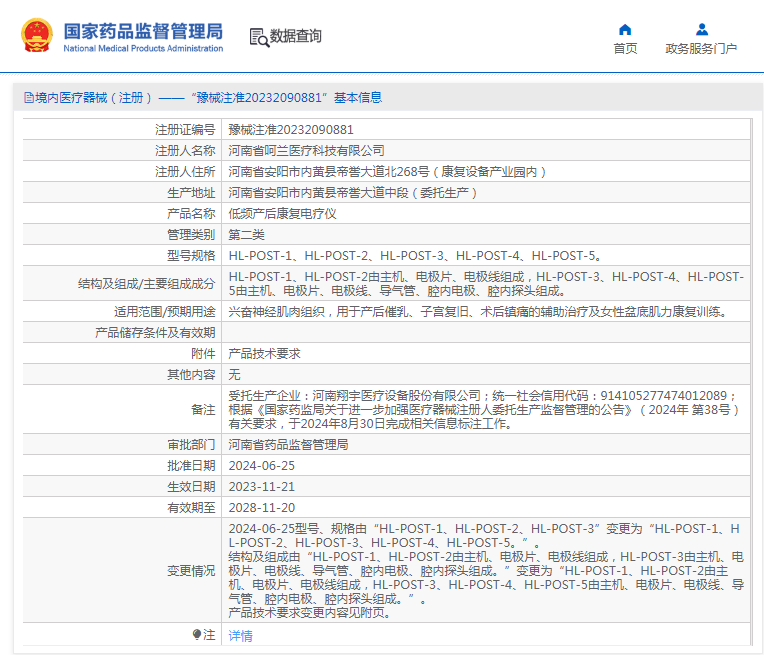
Task: Select 河南省呵兰医疗科技有限公司 registrant name
Action: pos(306,151)
